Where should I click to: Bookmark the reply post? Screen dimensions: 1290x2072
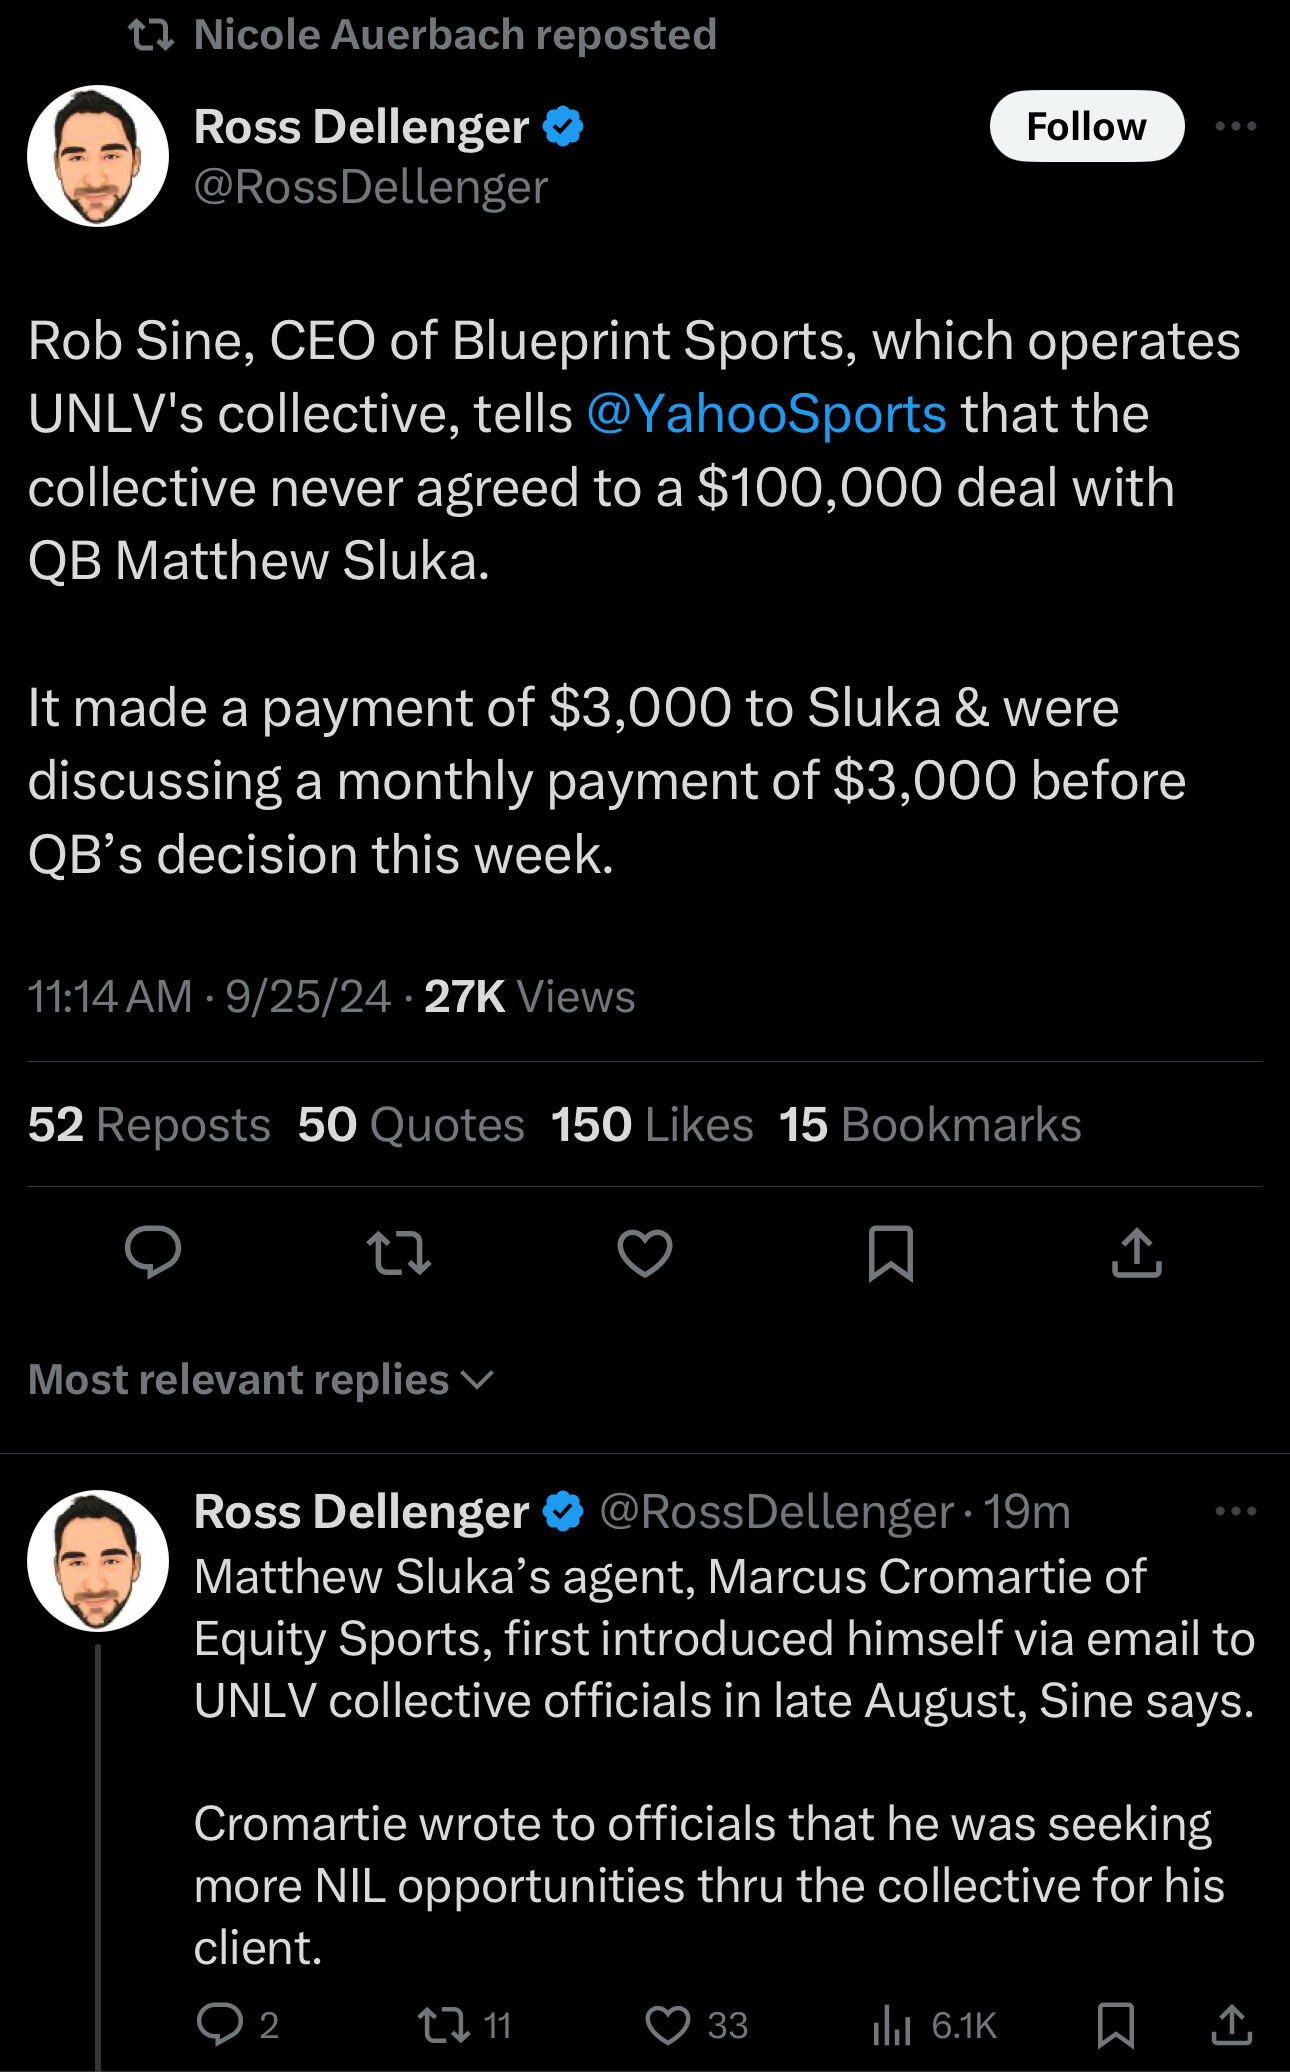[1115, 2025]
